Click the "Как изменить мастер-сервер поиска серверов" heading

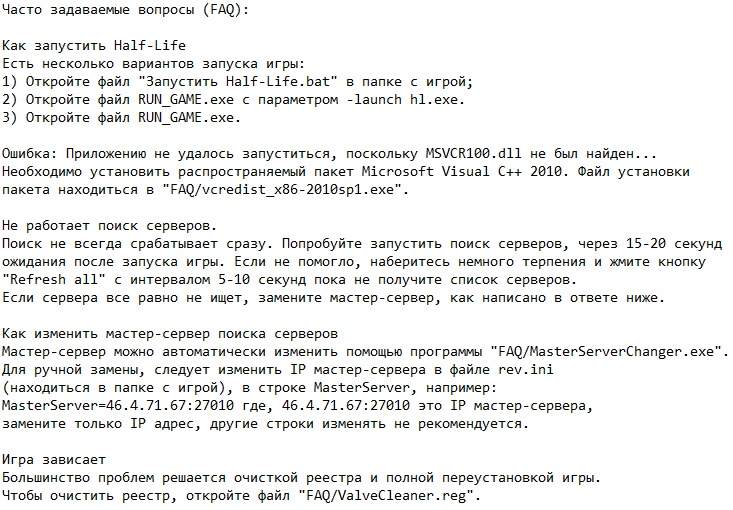tap(170, 334)
